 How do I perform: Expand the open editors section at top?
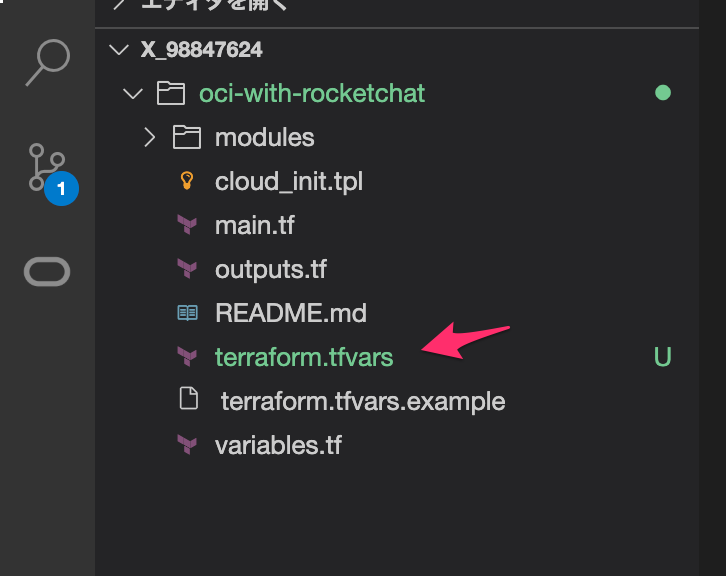pos(119,4)
